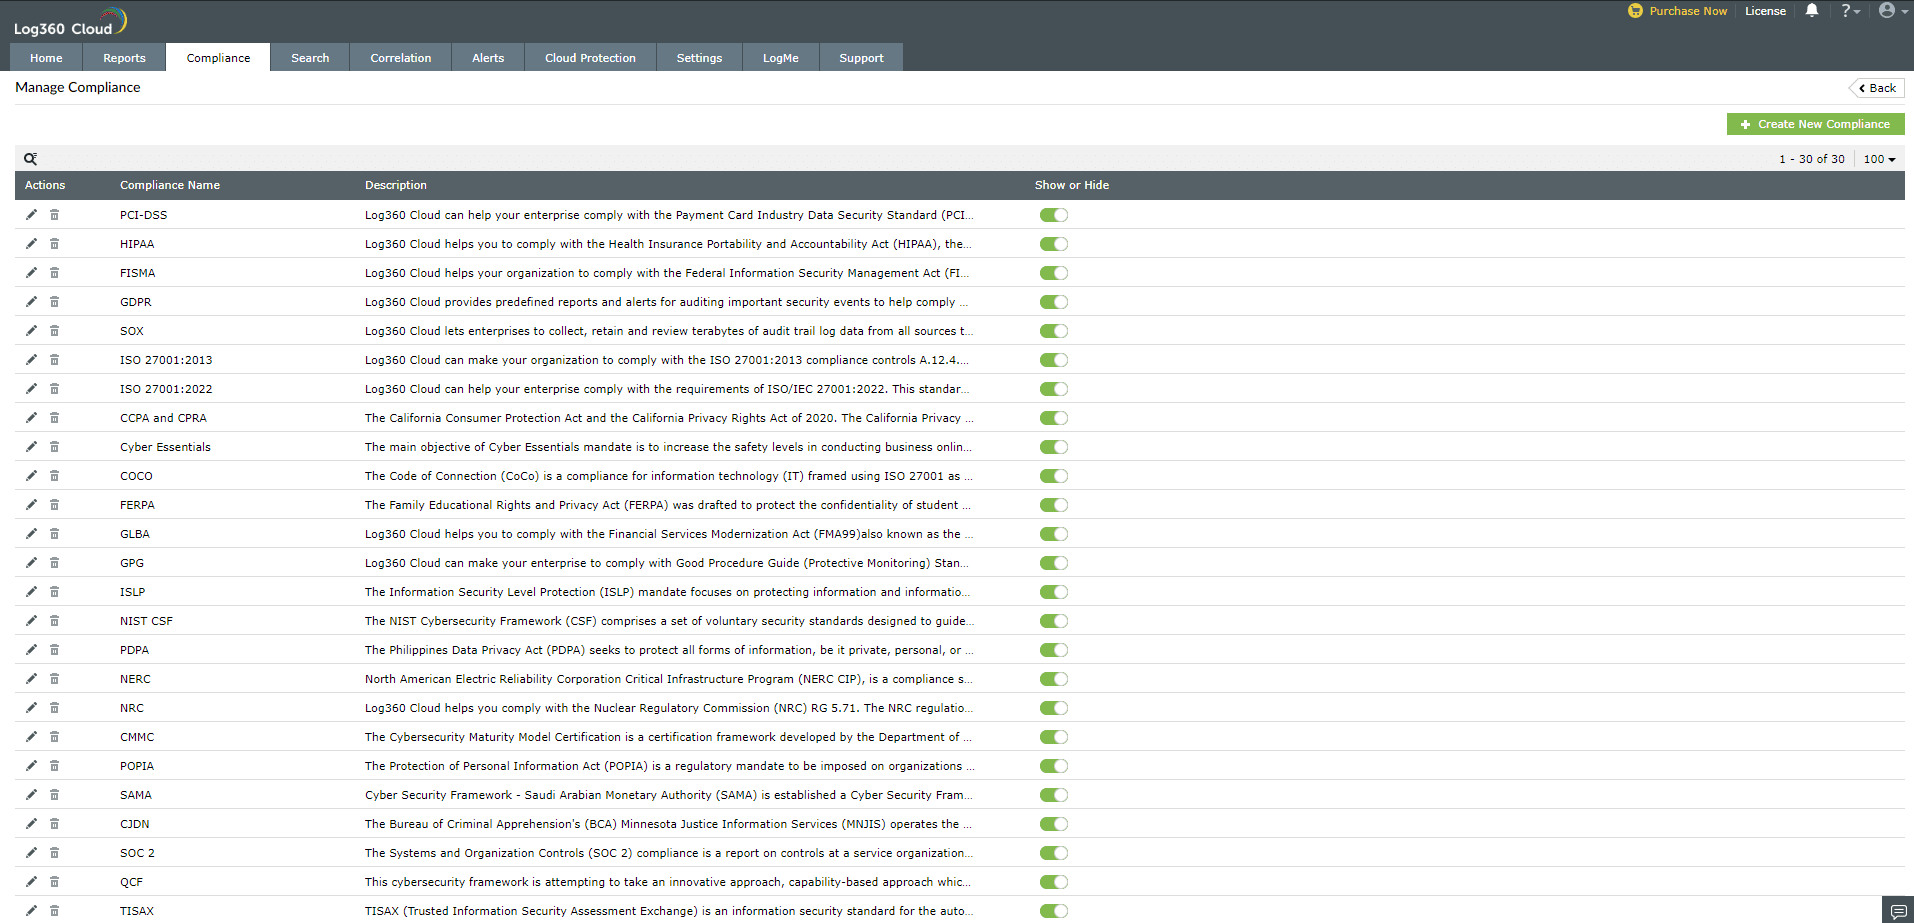Hide the HIPAA compliance

pos(1054,244)
